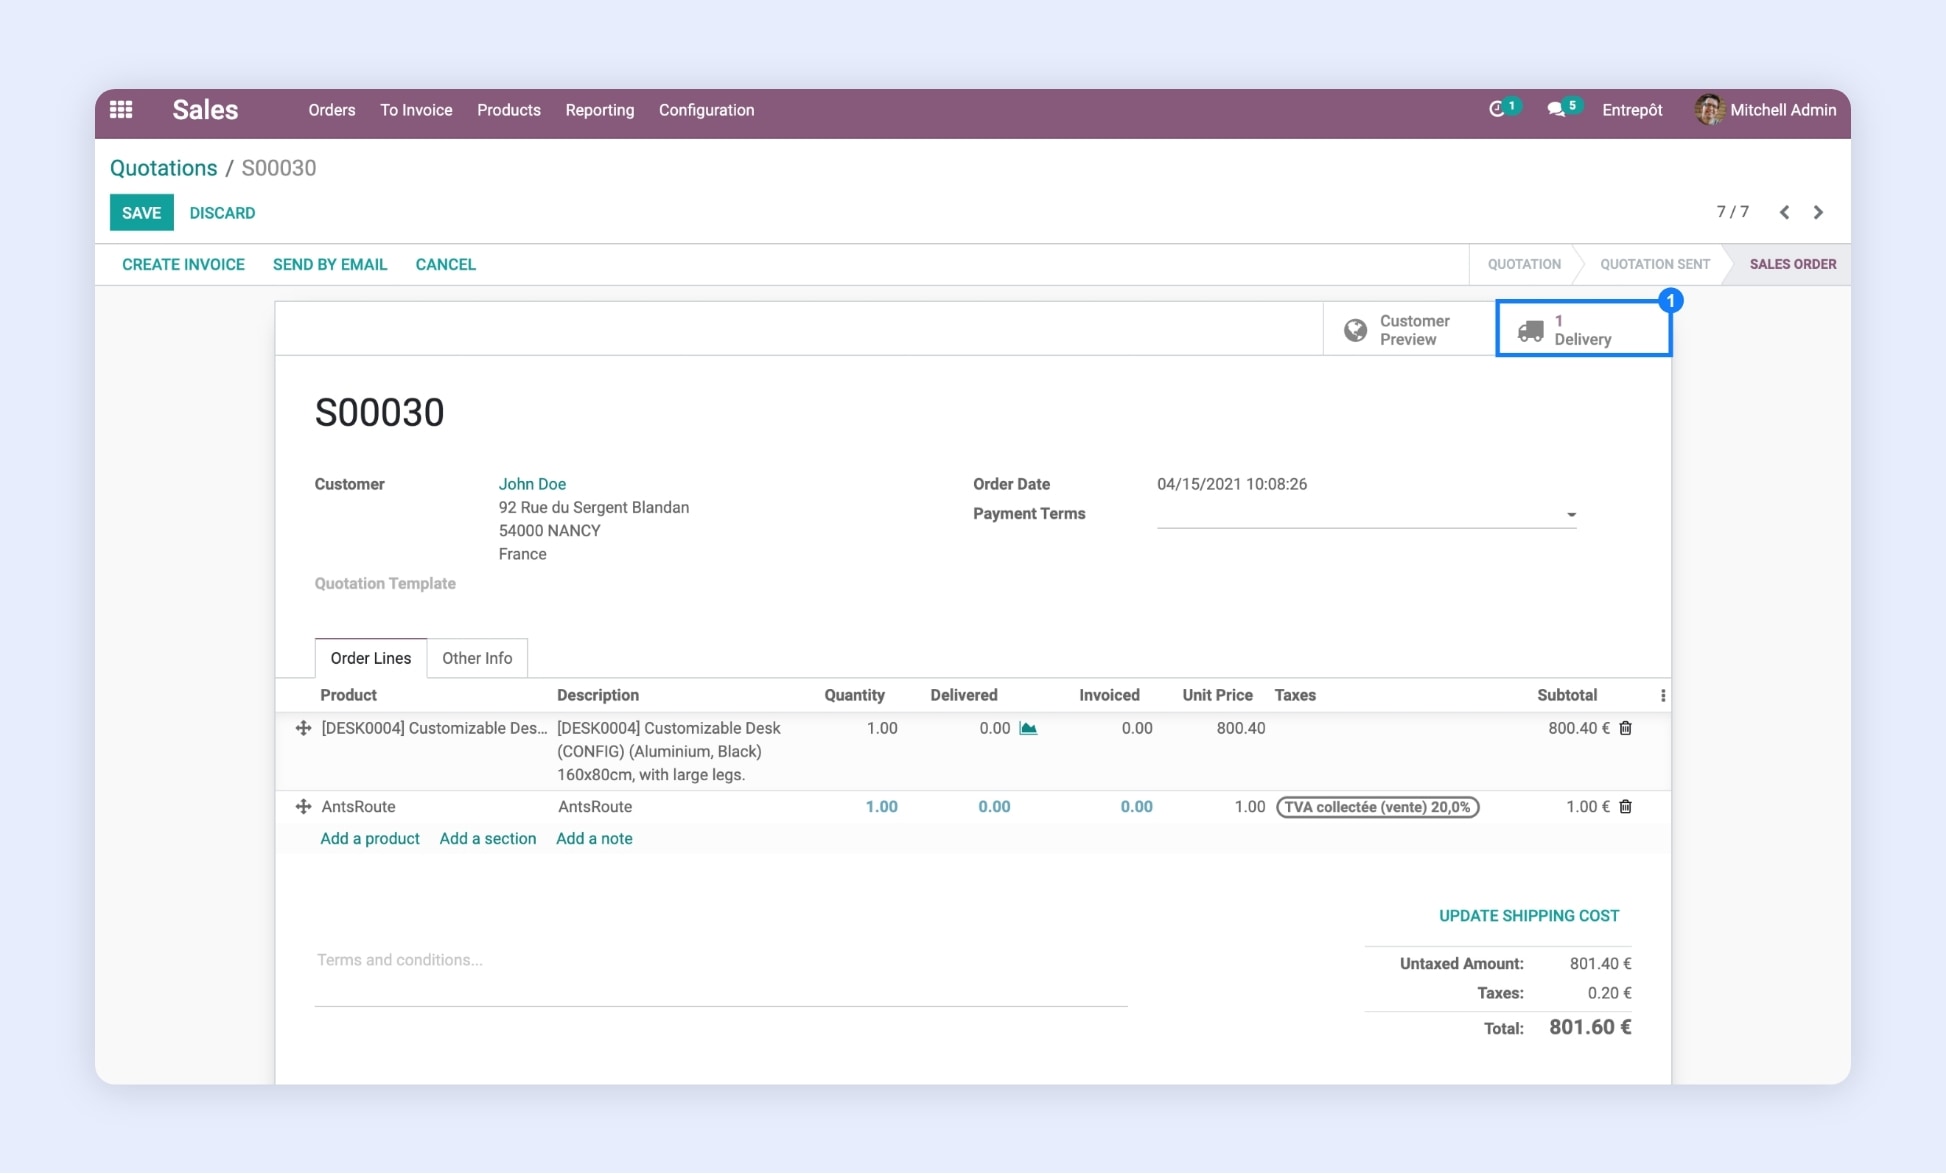Click Update Shipping Cost
Viewport: 1946px width, 1174px height.
(1528, 916)
